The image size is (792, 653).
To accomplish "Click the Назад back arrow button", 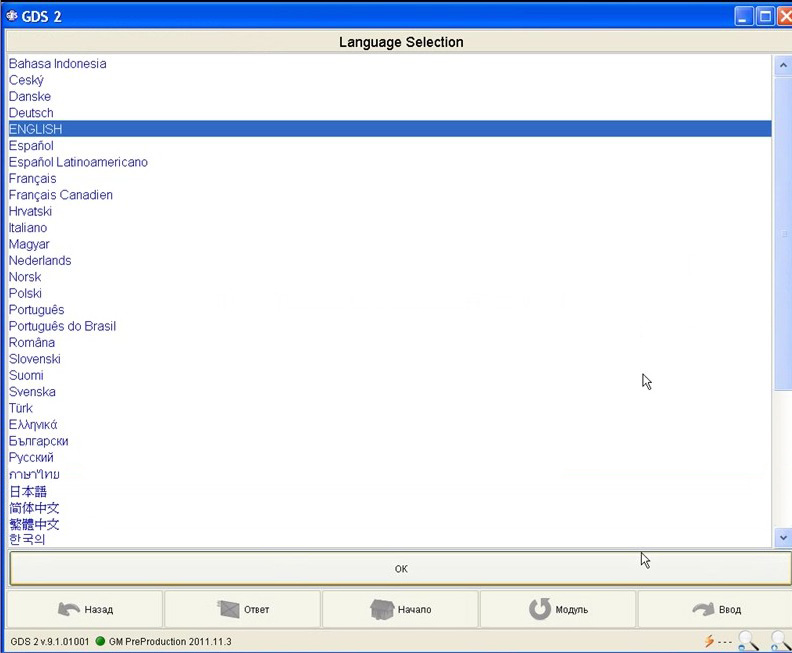I will [x=85, y=609].
